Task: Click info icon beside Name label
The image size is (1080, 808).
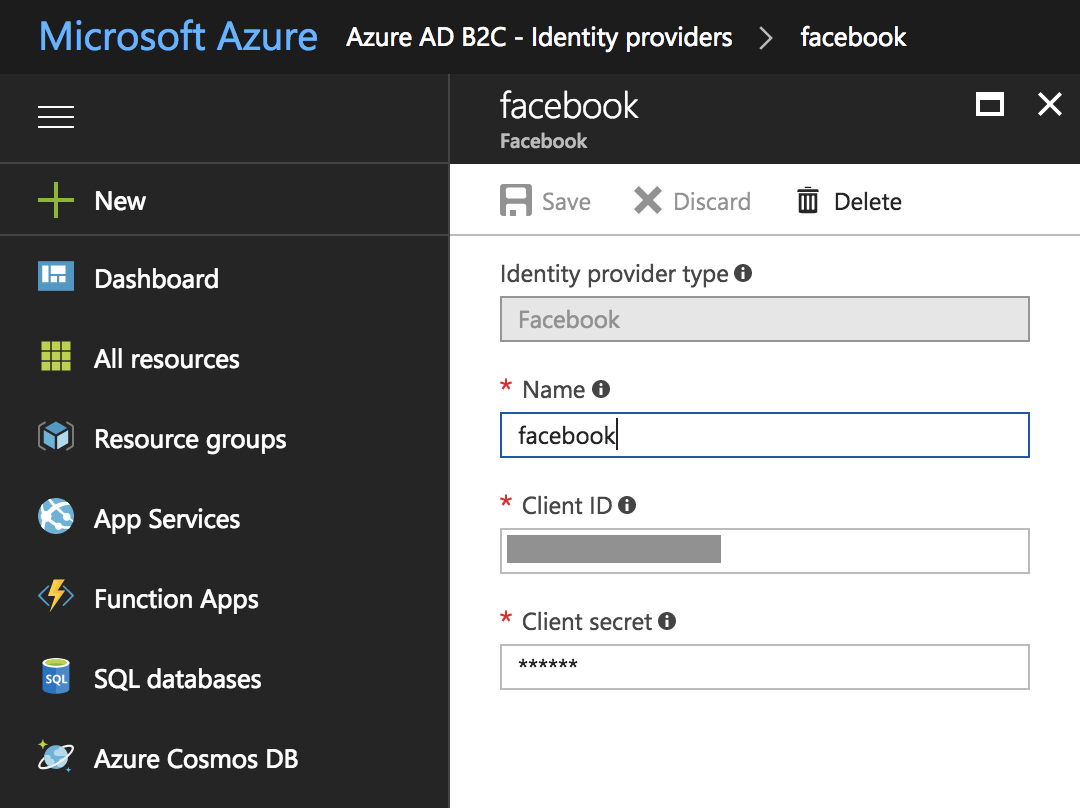Action: point(601,389)
